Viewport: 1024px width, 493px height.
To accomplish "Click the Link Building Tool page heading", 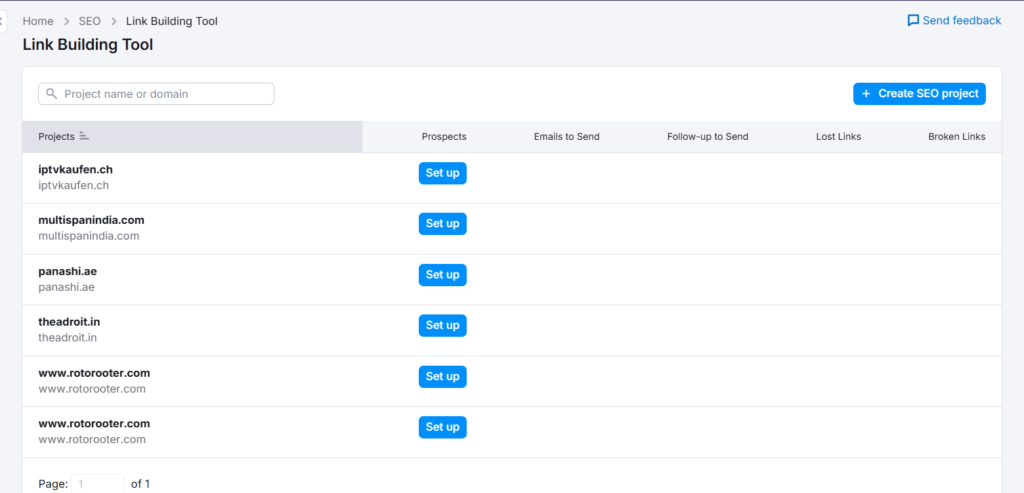I will (88, 45).
